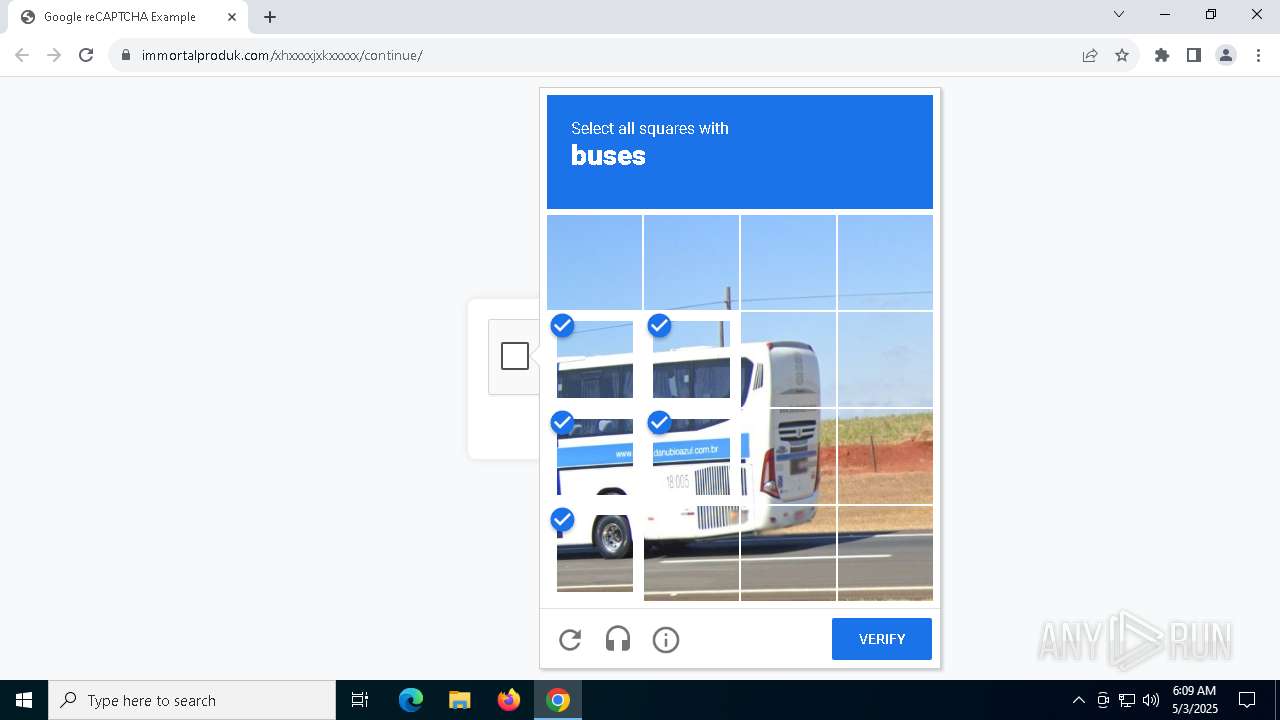Close the Google reCAPTCHA Example tab

point(232,17)
